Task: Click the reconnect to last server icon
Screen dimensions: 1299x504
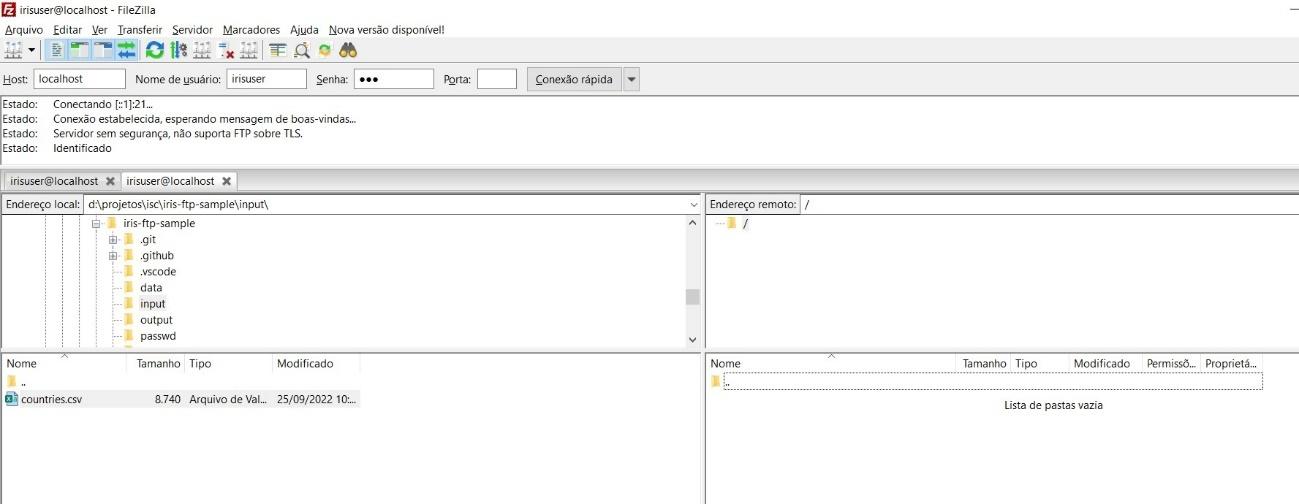Action: click(249, 49)
